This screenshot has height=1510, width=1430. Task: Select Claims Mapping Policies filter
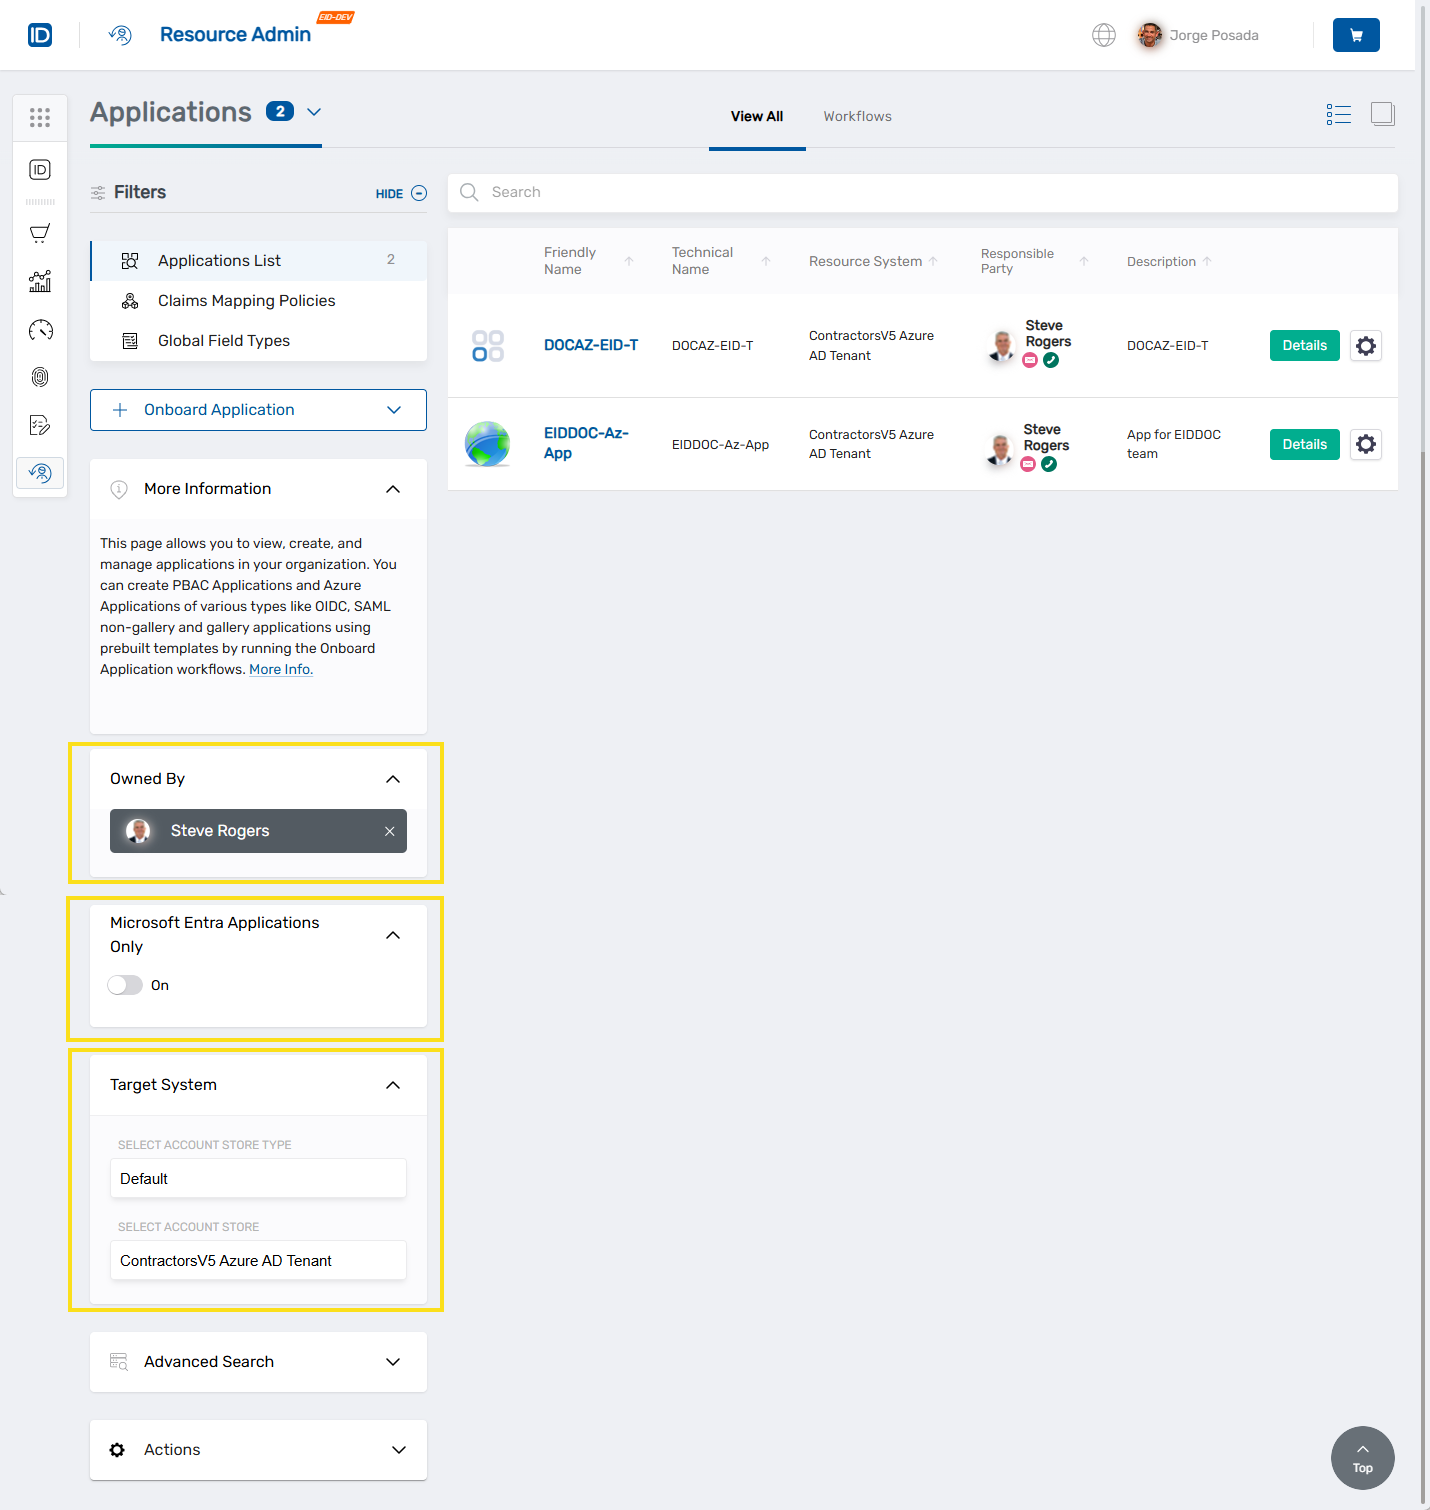point(246,300)
